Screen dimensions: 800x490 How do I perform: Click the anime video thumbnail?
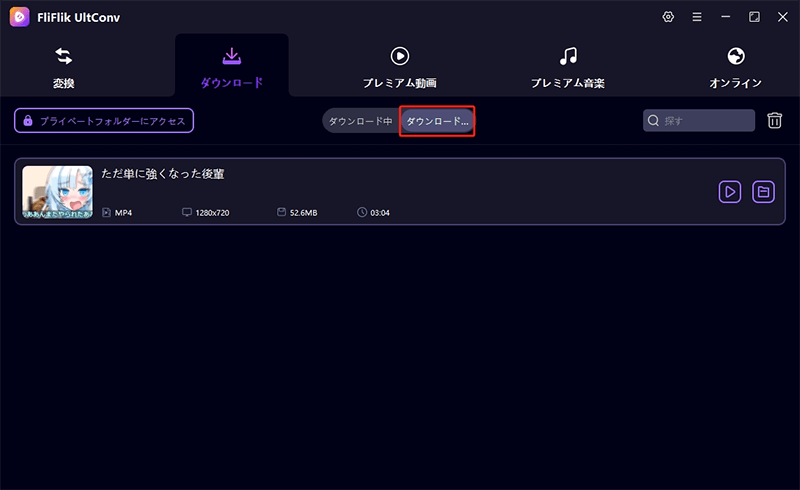[57, 191]
